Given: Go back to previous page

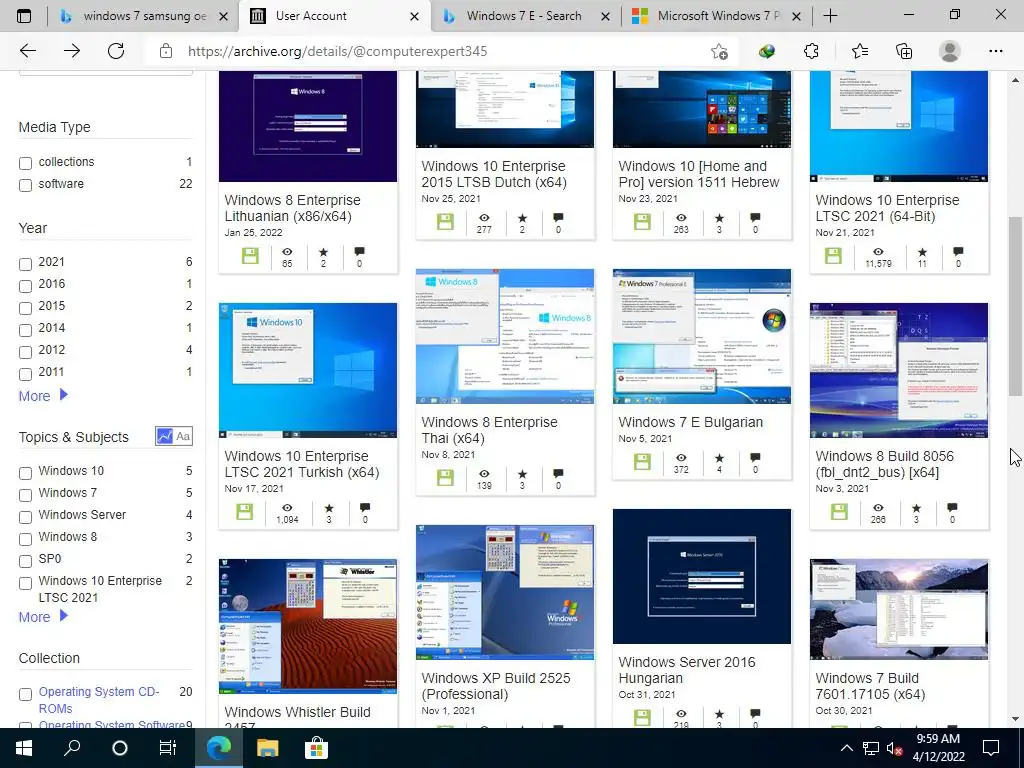Looking at the screenshot, I should click(27, 51).
